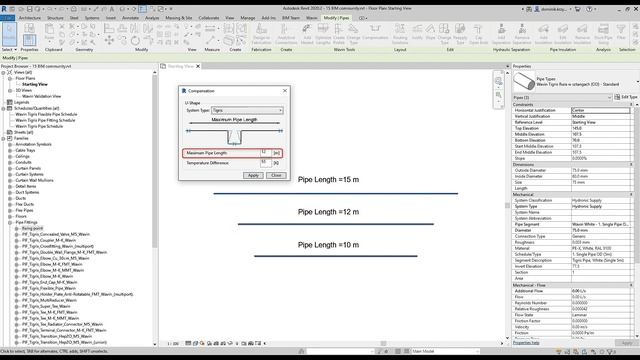Click the Justify layout icon
Viewport: 640px width, 360px height.
[x=417, y=32]
